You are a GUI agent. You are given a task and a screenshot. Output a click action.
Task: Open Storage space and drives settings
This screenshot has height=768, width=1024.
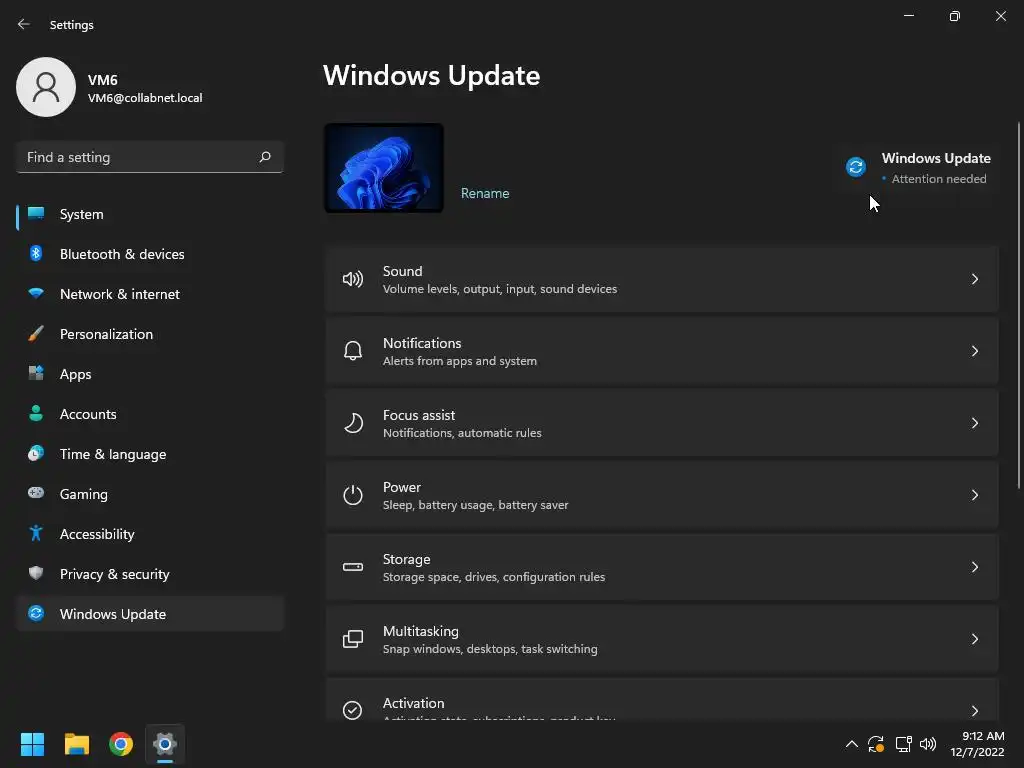tap(662, 567)
